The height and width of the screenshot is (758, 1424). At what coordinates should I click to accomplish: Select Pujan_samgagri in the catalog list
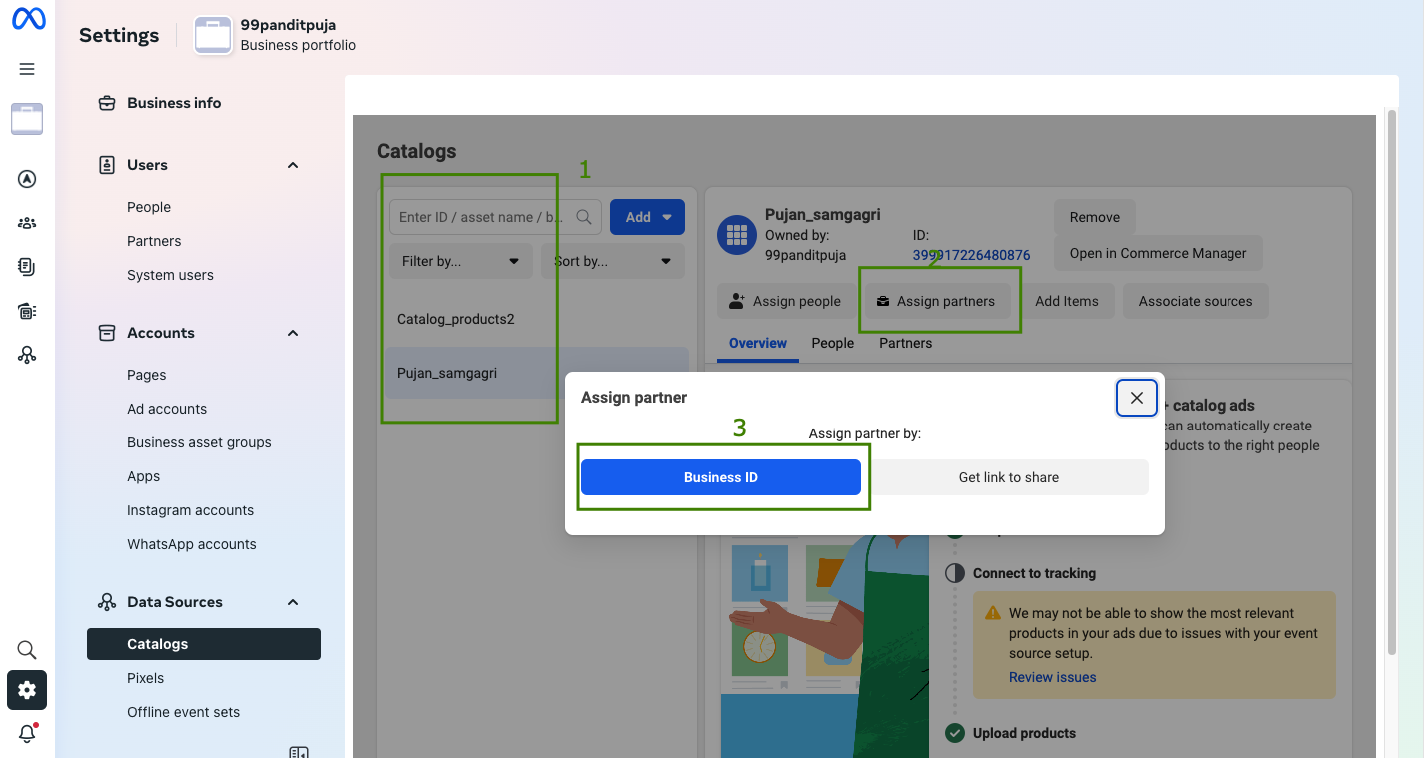[x=537, y=373]
